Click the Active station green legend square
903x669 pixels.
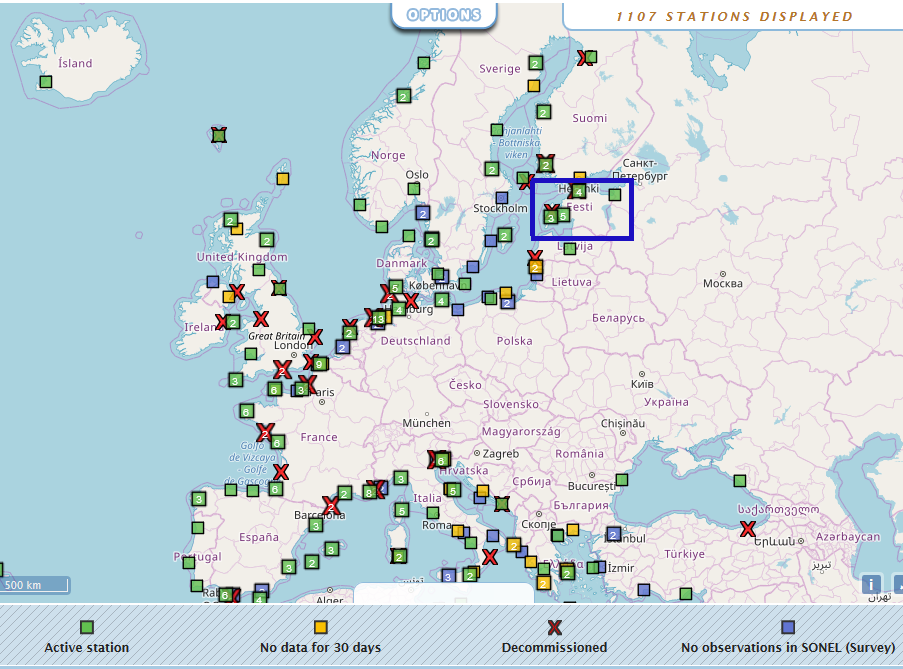(87, 627)
